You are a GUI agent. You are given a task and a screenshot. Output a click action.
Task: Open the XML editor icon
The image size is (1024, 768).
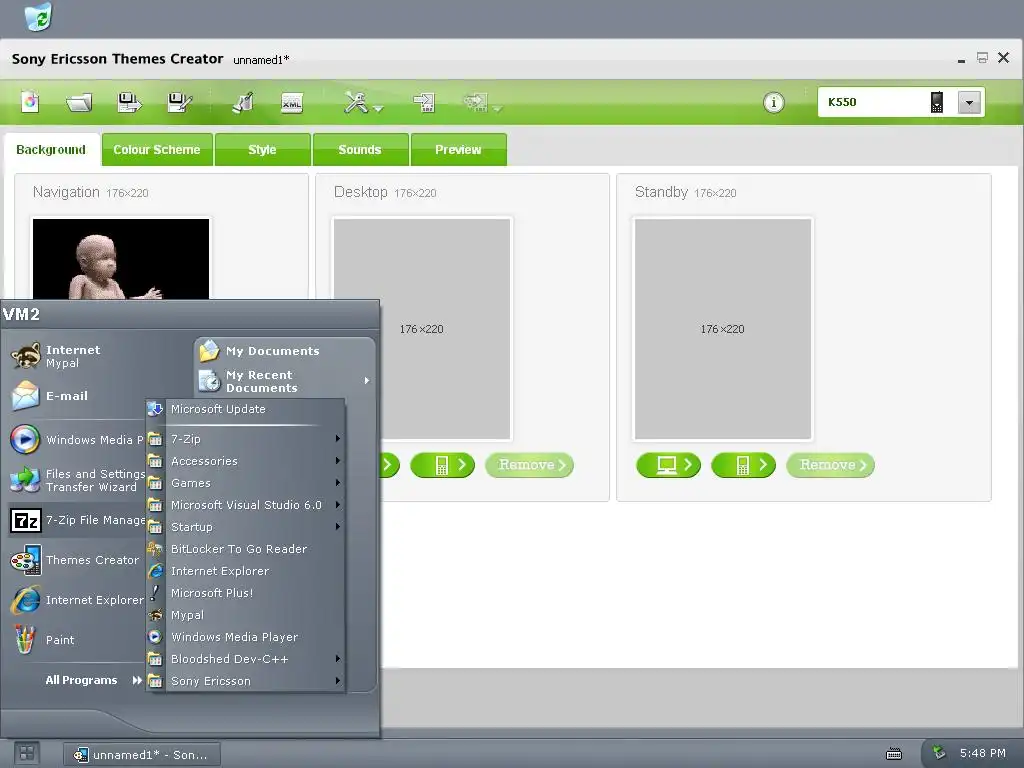coord(291,103)
